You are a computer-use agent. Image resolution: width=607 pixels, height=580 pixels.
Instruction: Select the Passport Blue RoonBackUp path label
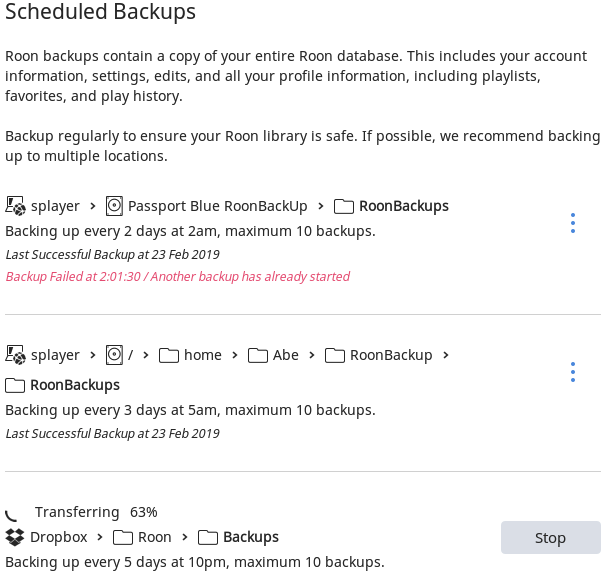click(x=218, y=206)
